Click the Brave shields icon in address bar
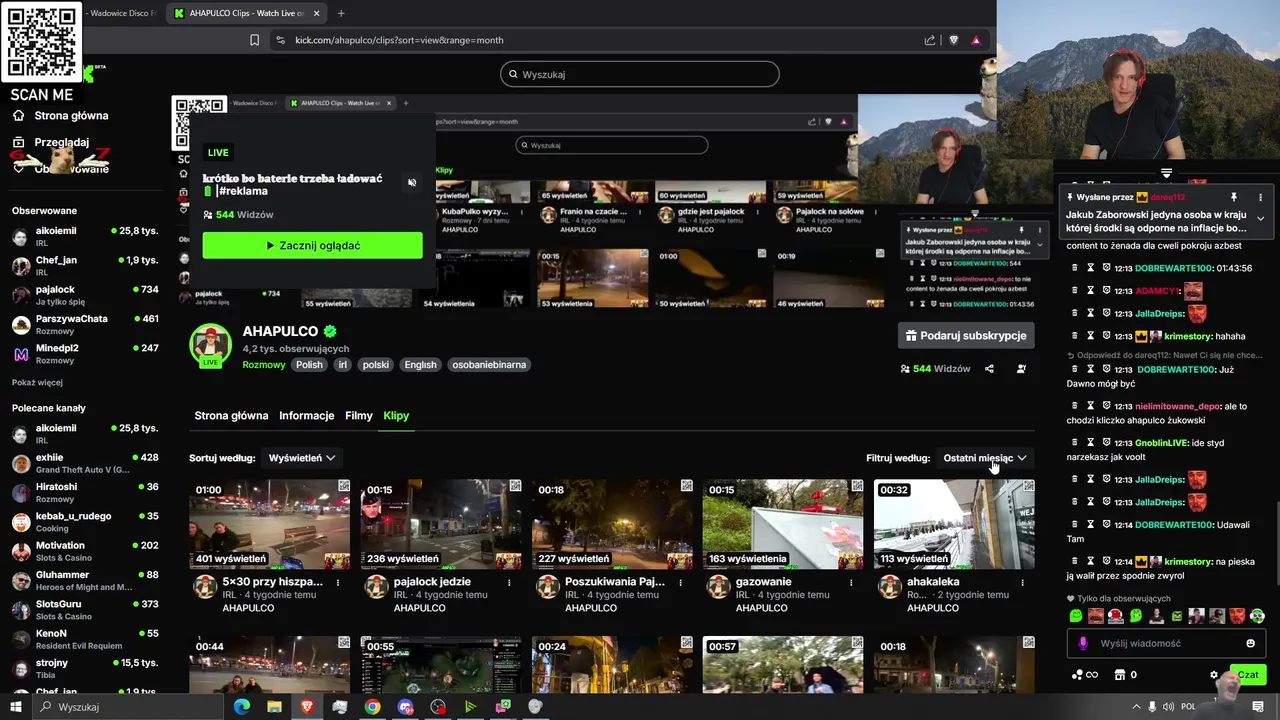Image resolution: width=1280 pixels, height=720 pixels. point(953,40)
